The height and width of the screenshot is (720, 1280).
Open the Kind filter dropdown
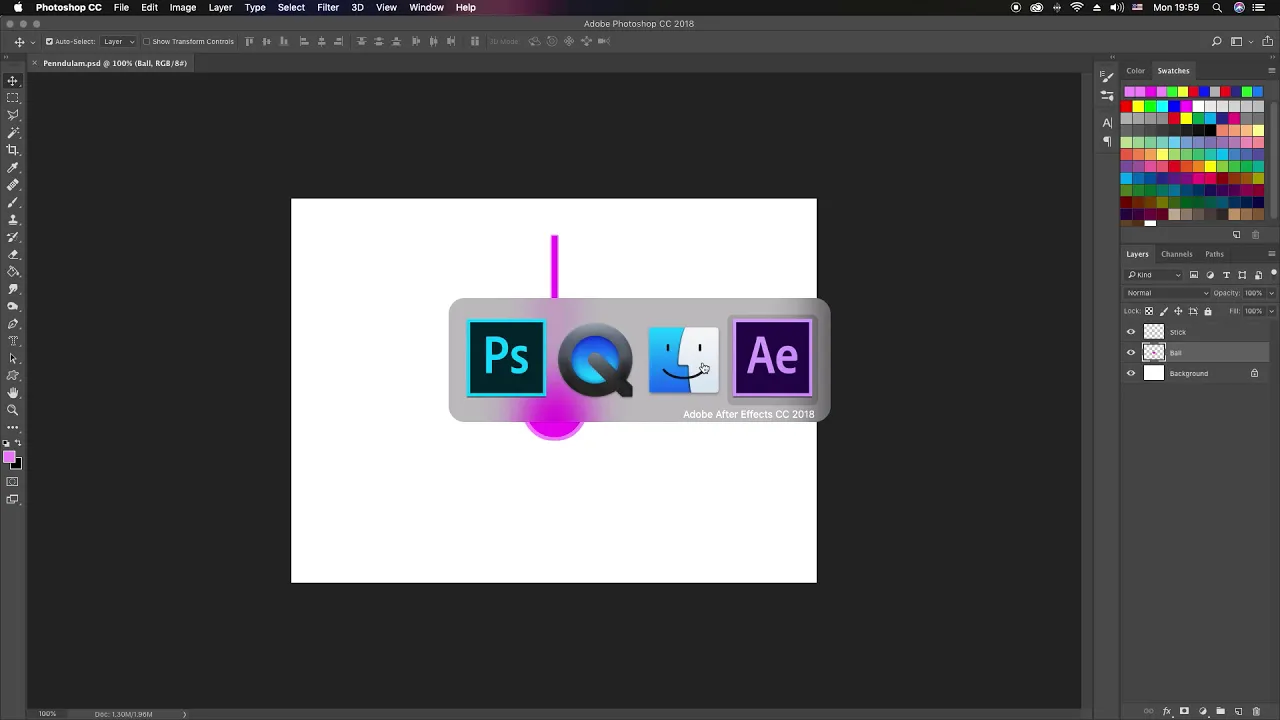[x=1155, y=275]
